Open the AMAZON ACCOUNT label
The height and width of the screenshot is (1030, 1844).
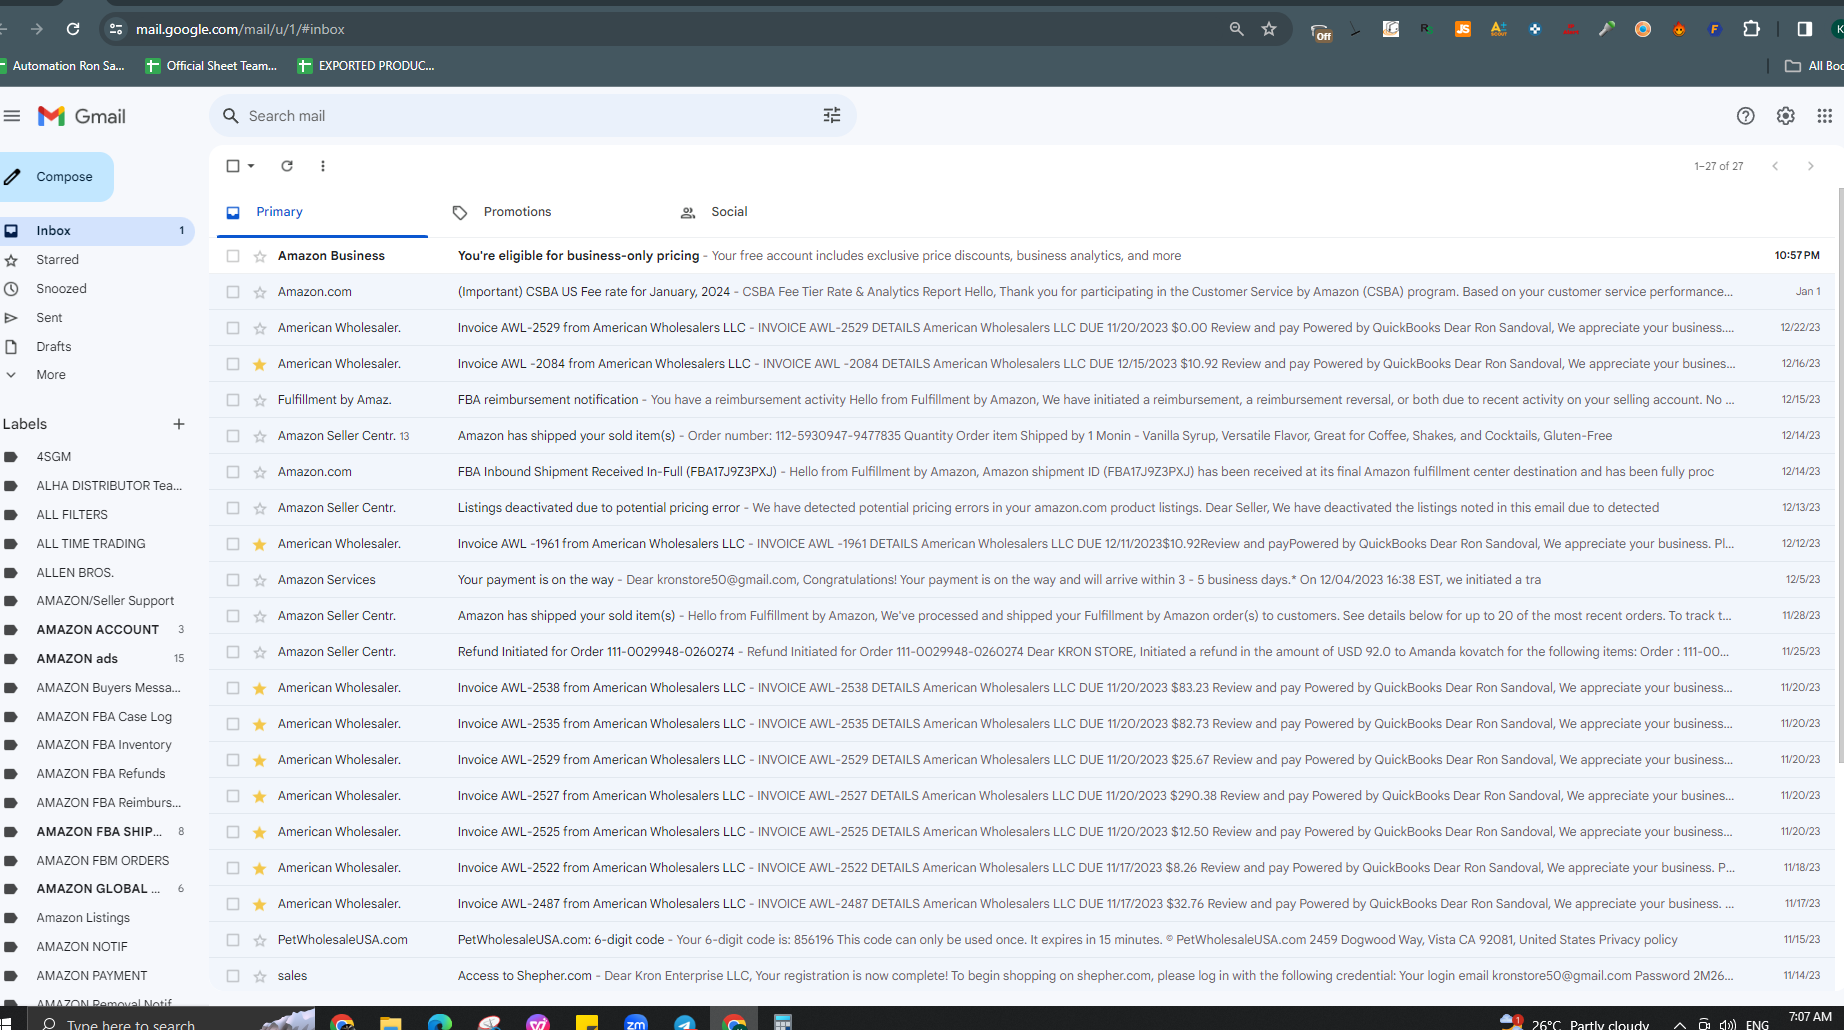[97, 630]
